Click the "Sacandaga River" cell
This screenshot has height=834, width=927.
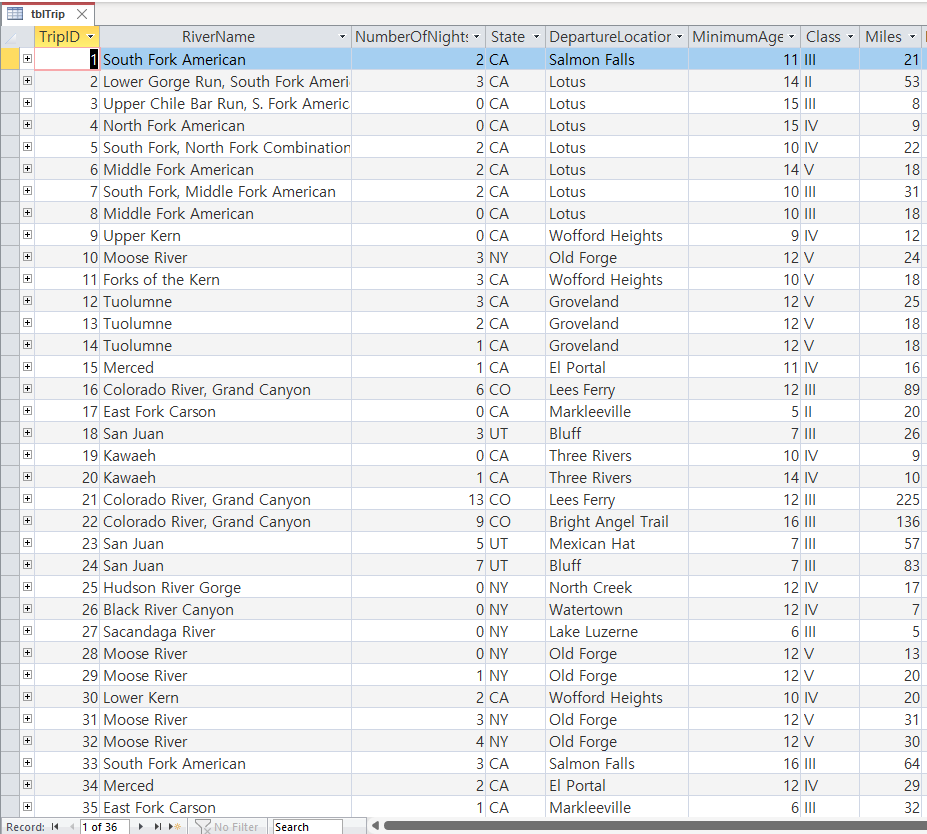(x=225, y=631)
